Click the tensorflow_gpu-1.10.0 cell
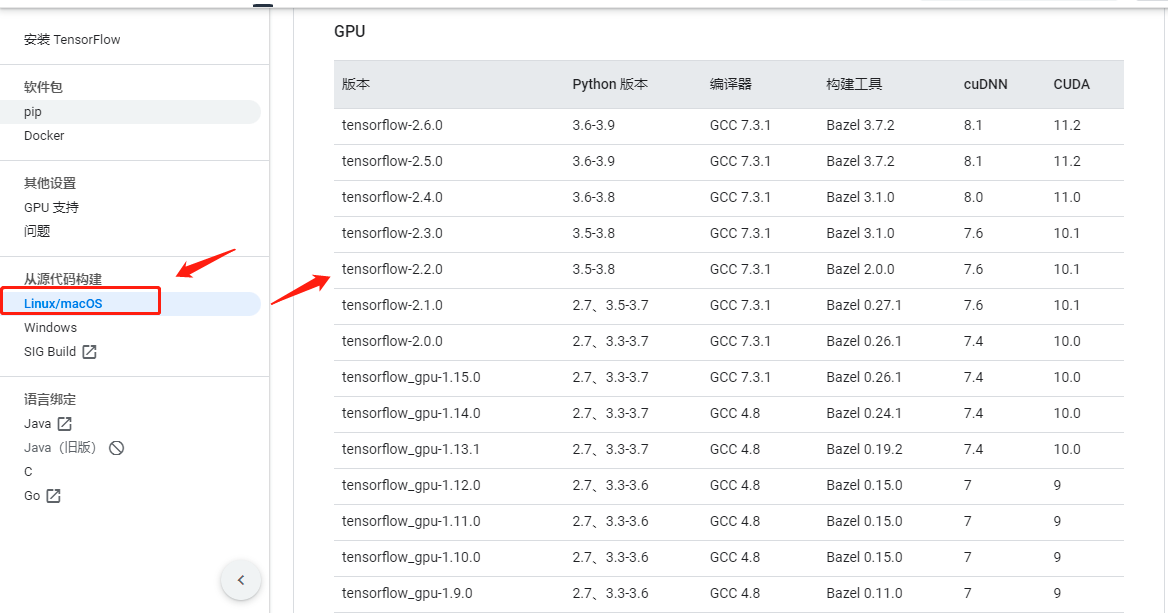Viewport: 1168px width, 613px height. click(x=411, y=557)
